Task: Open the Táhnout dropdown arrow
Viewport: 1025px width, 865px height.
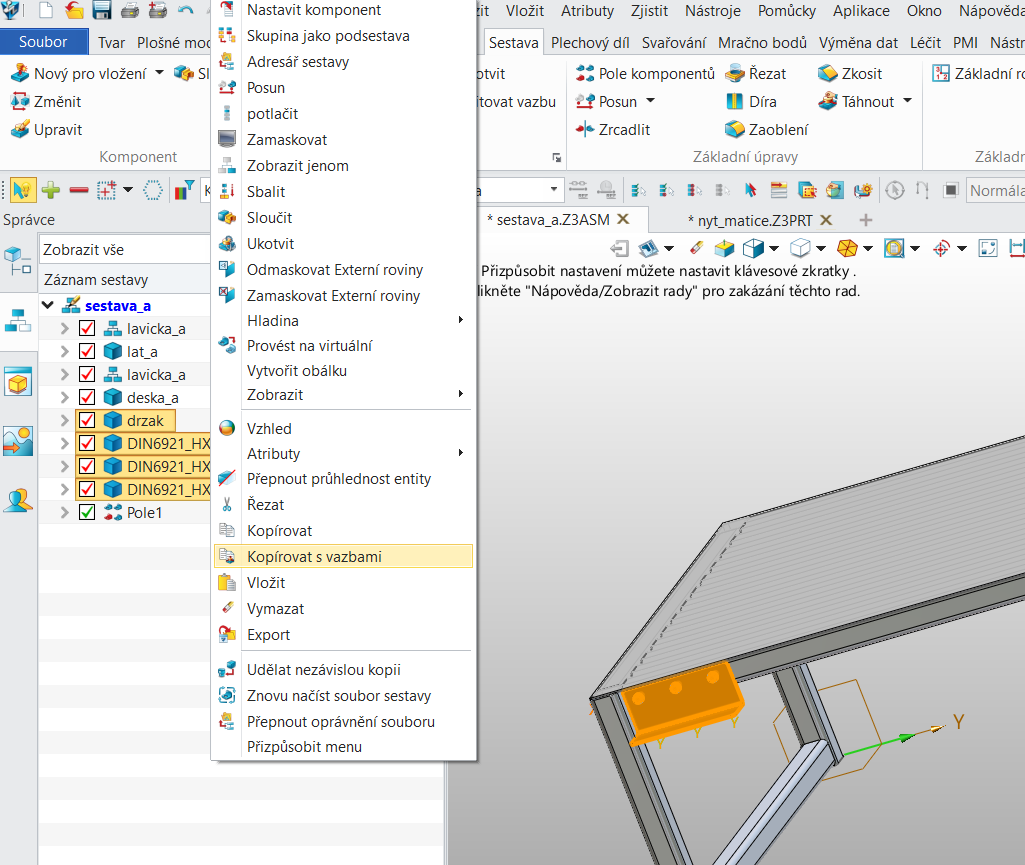Action: [x=907, y=102]
